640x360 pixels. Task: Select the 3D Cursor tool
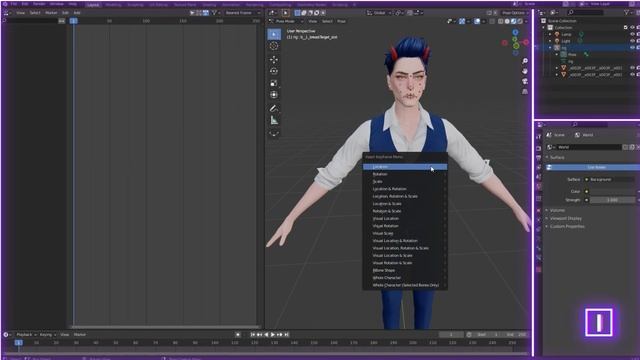pos(274,46)
